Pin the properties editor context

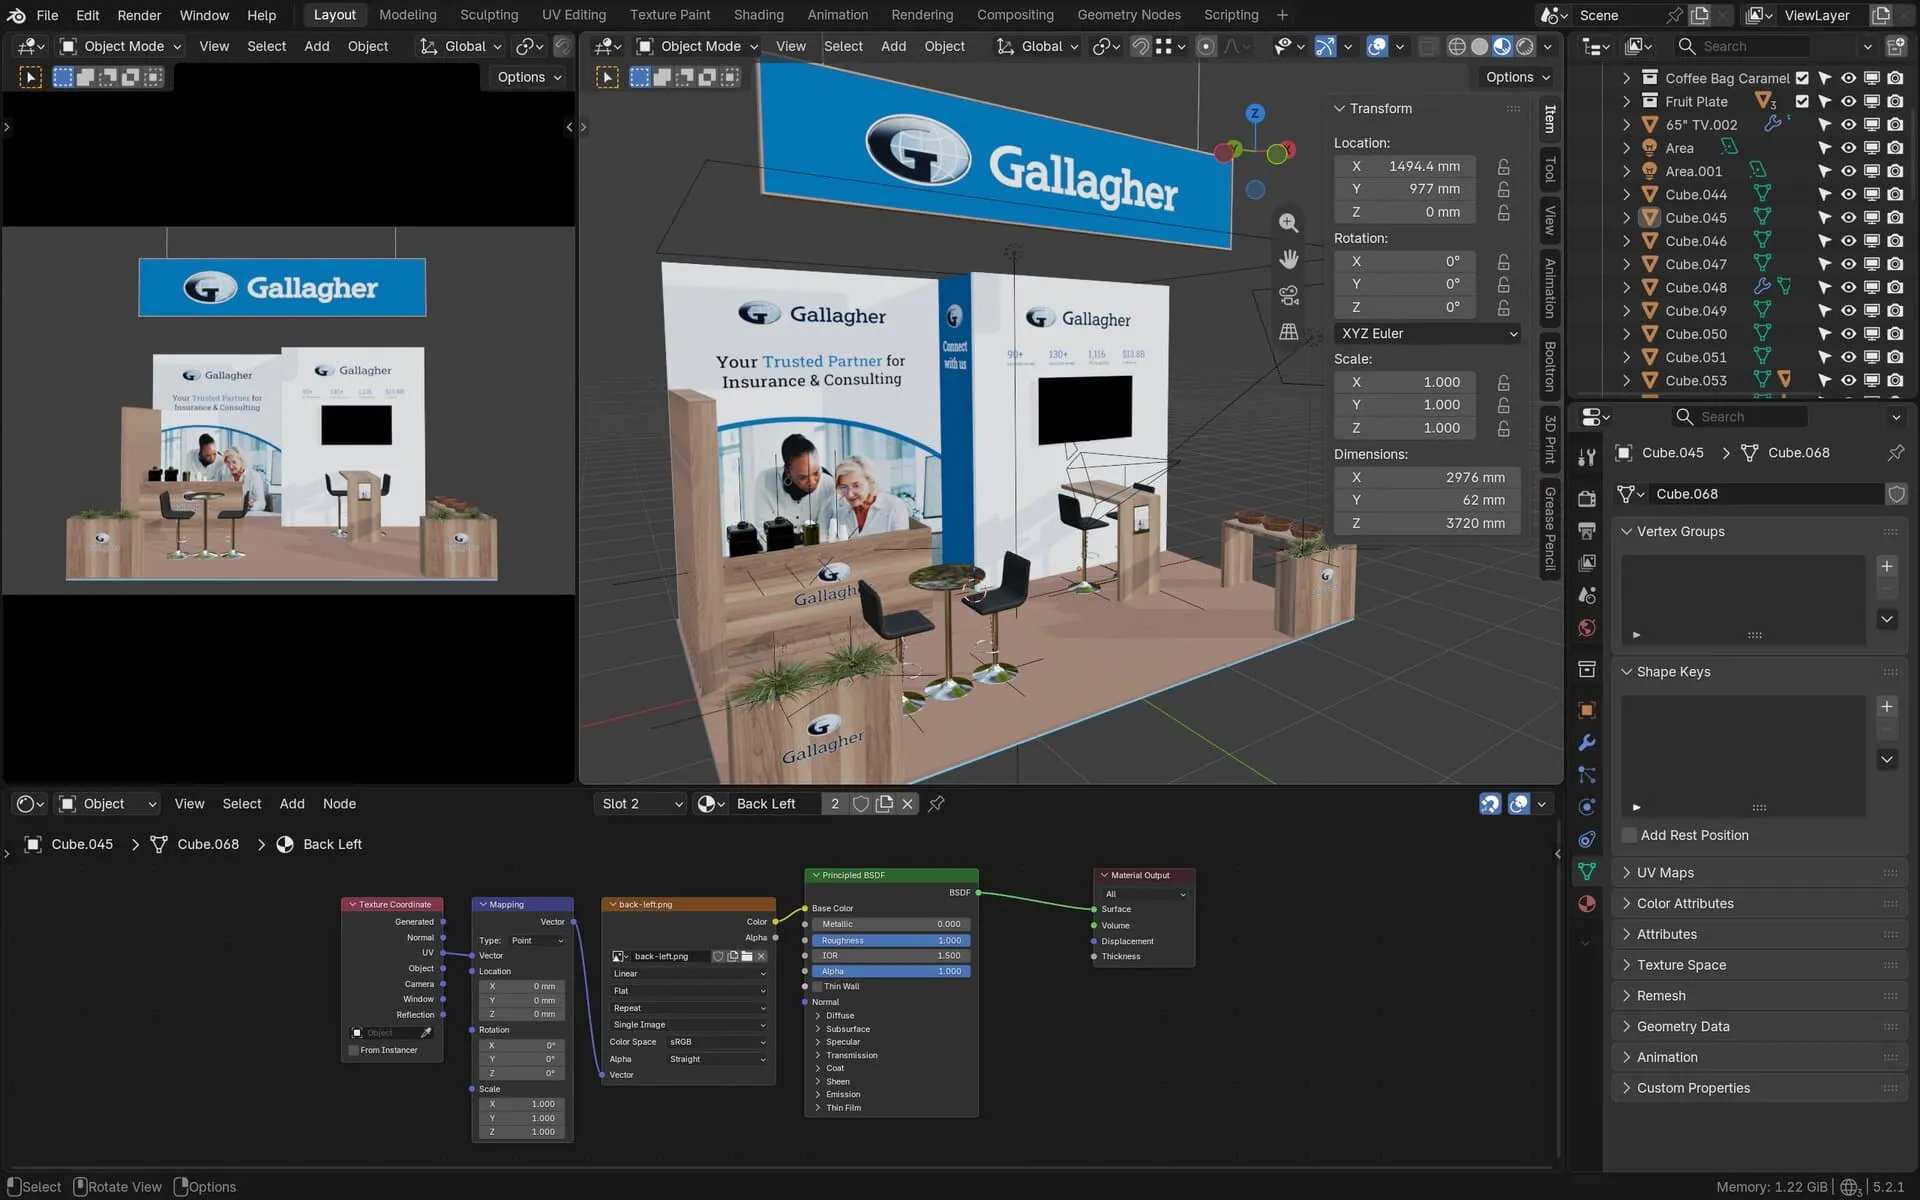(x=1895, y=453)
